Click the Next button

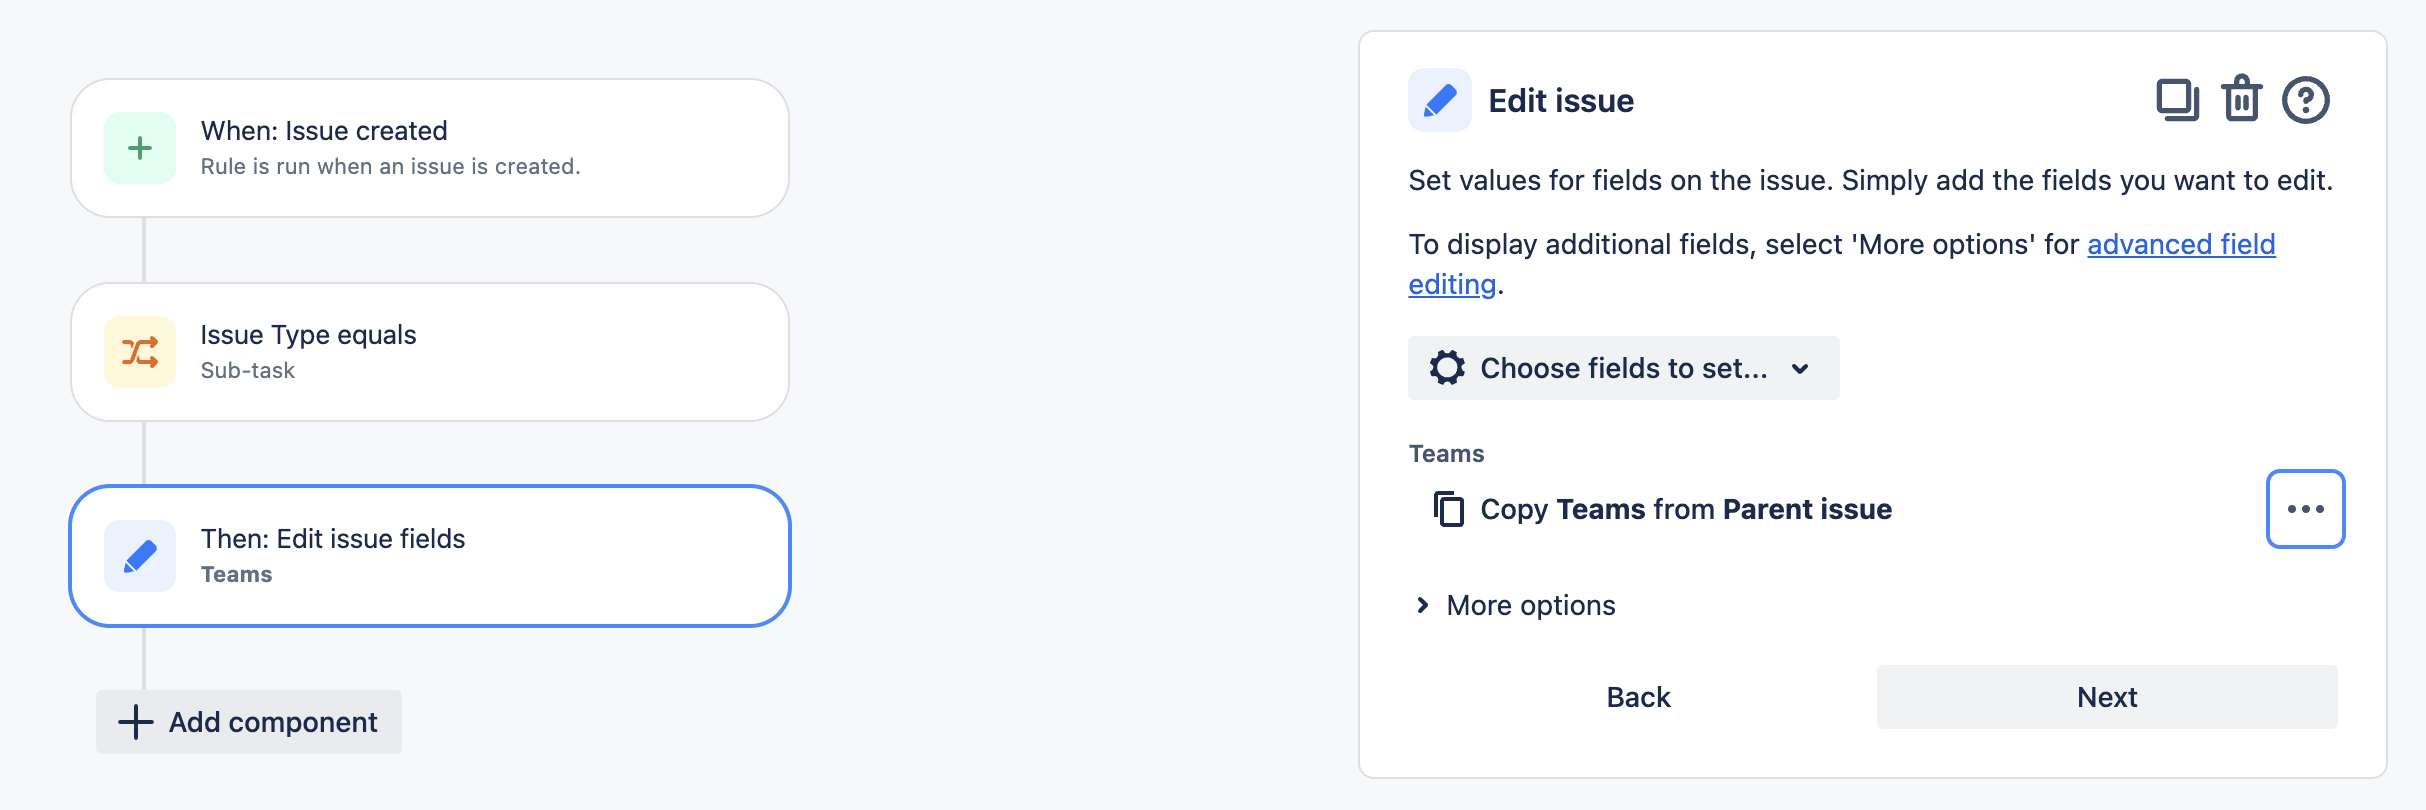pos(2106,697)
